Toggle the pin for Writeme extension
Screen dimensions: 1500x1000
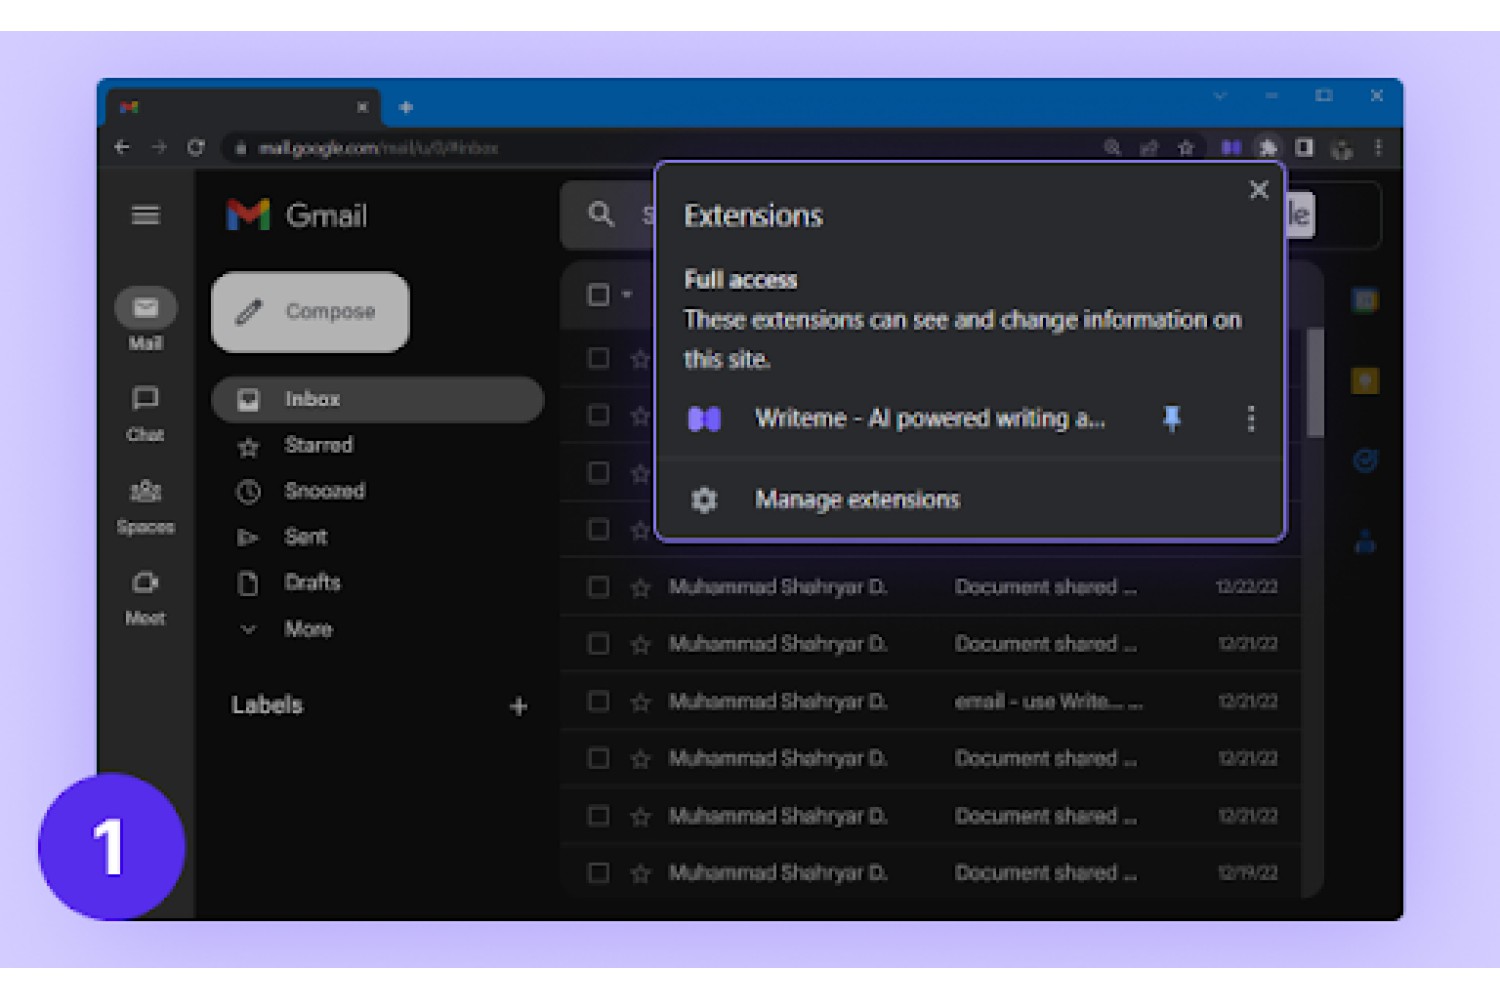tap(1172, 418)
